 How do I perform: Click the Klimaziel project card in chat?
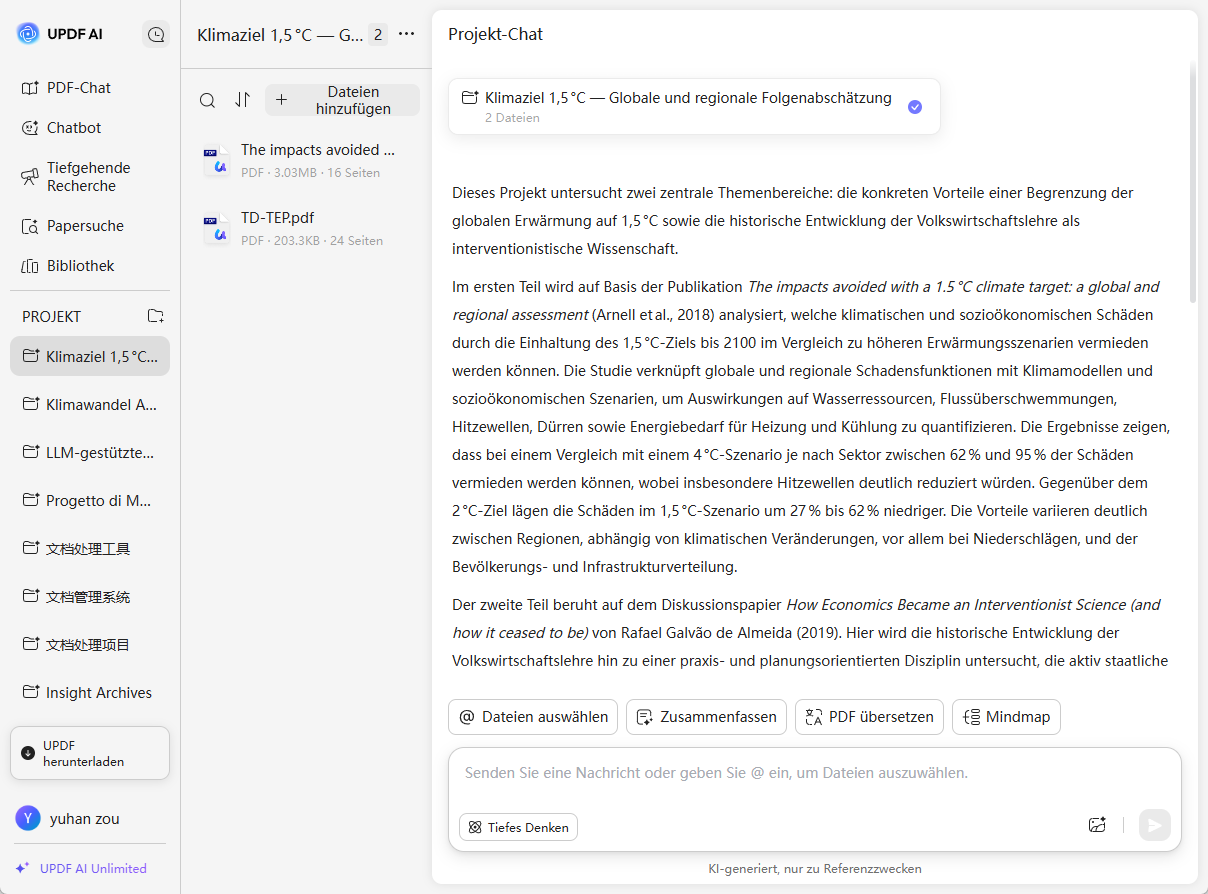click(694, 106)
